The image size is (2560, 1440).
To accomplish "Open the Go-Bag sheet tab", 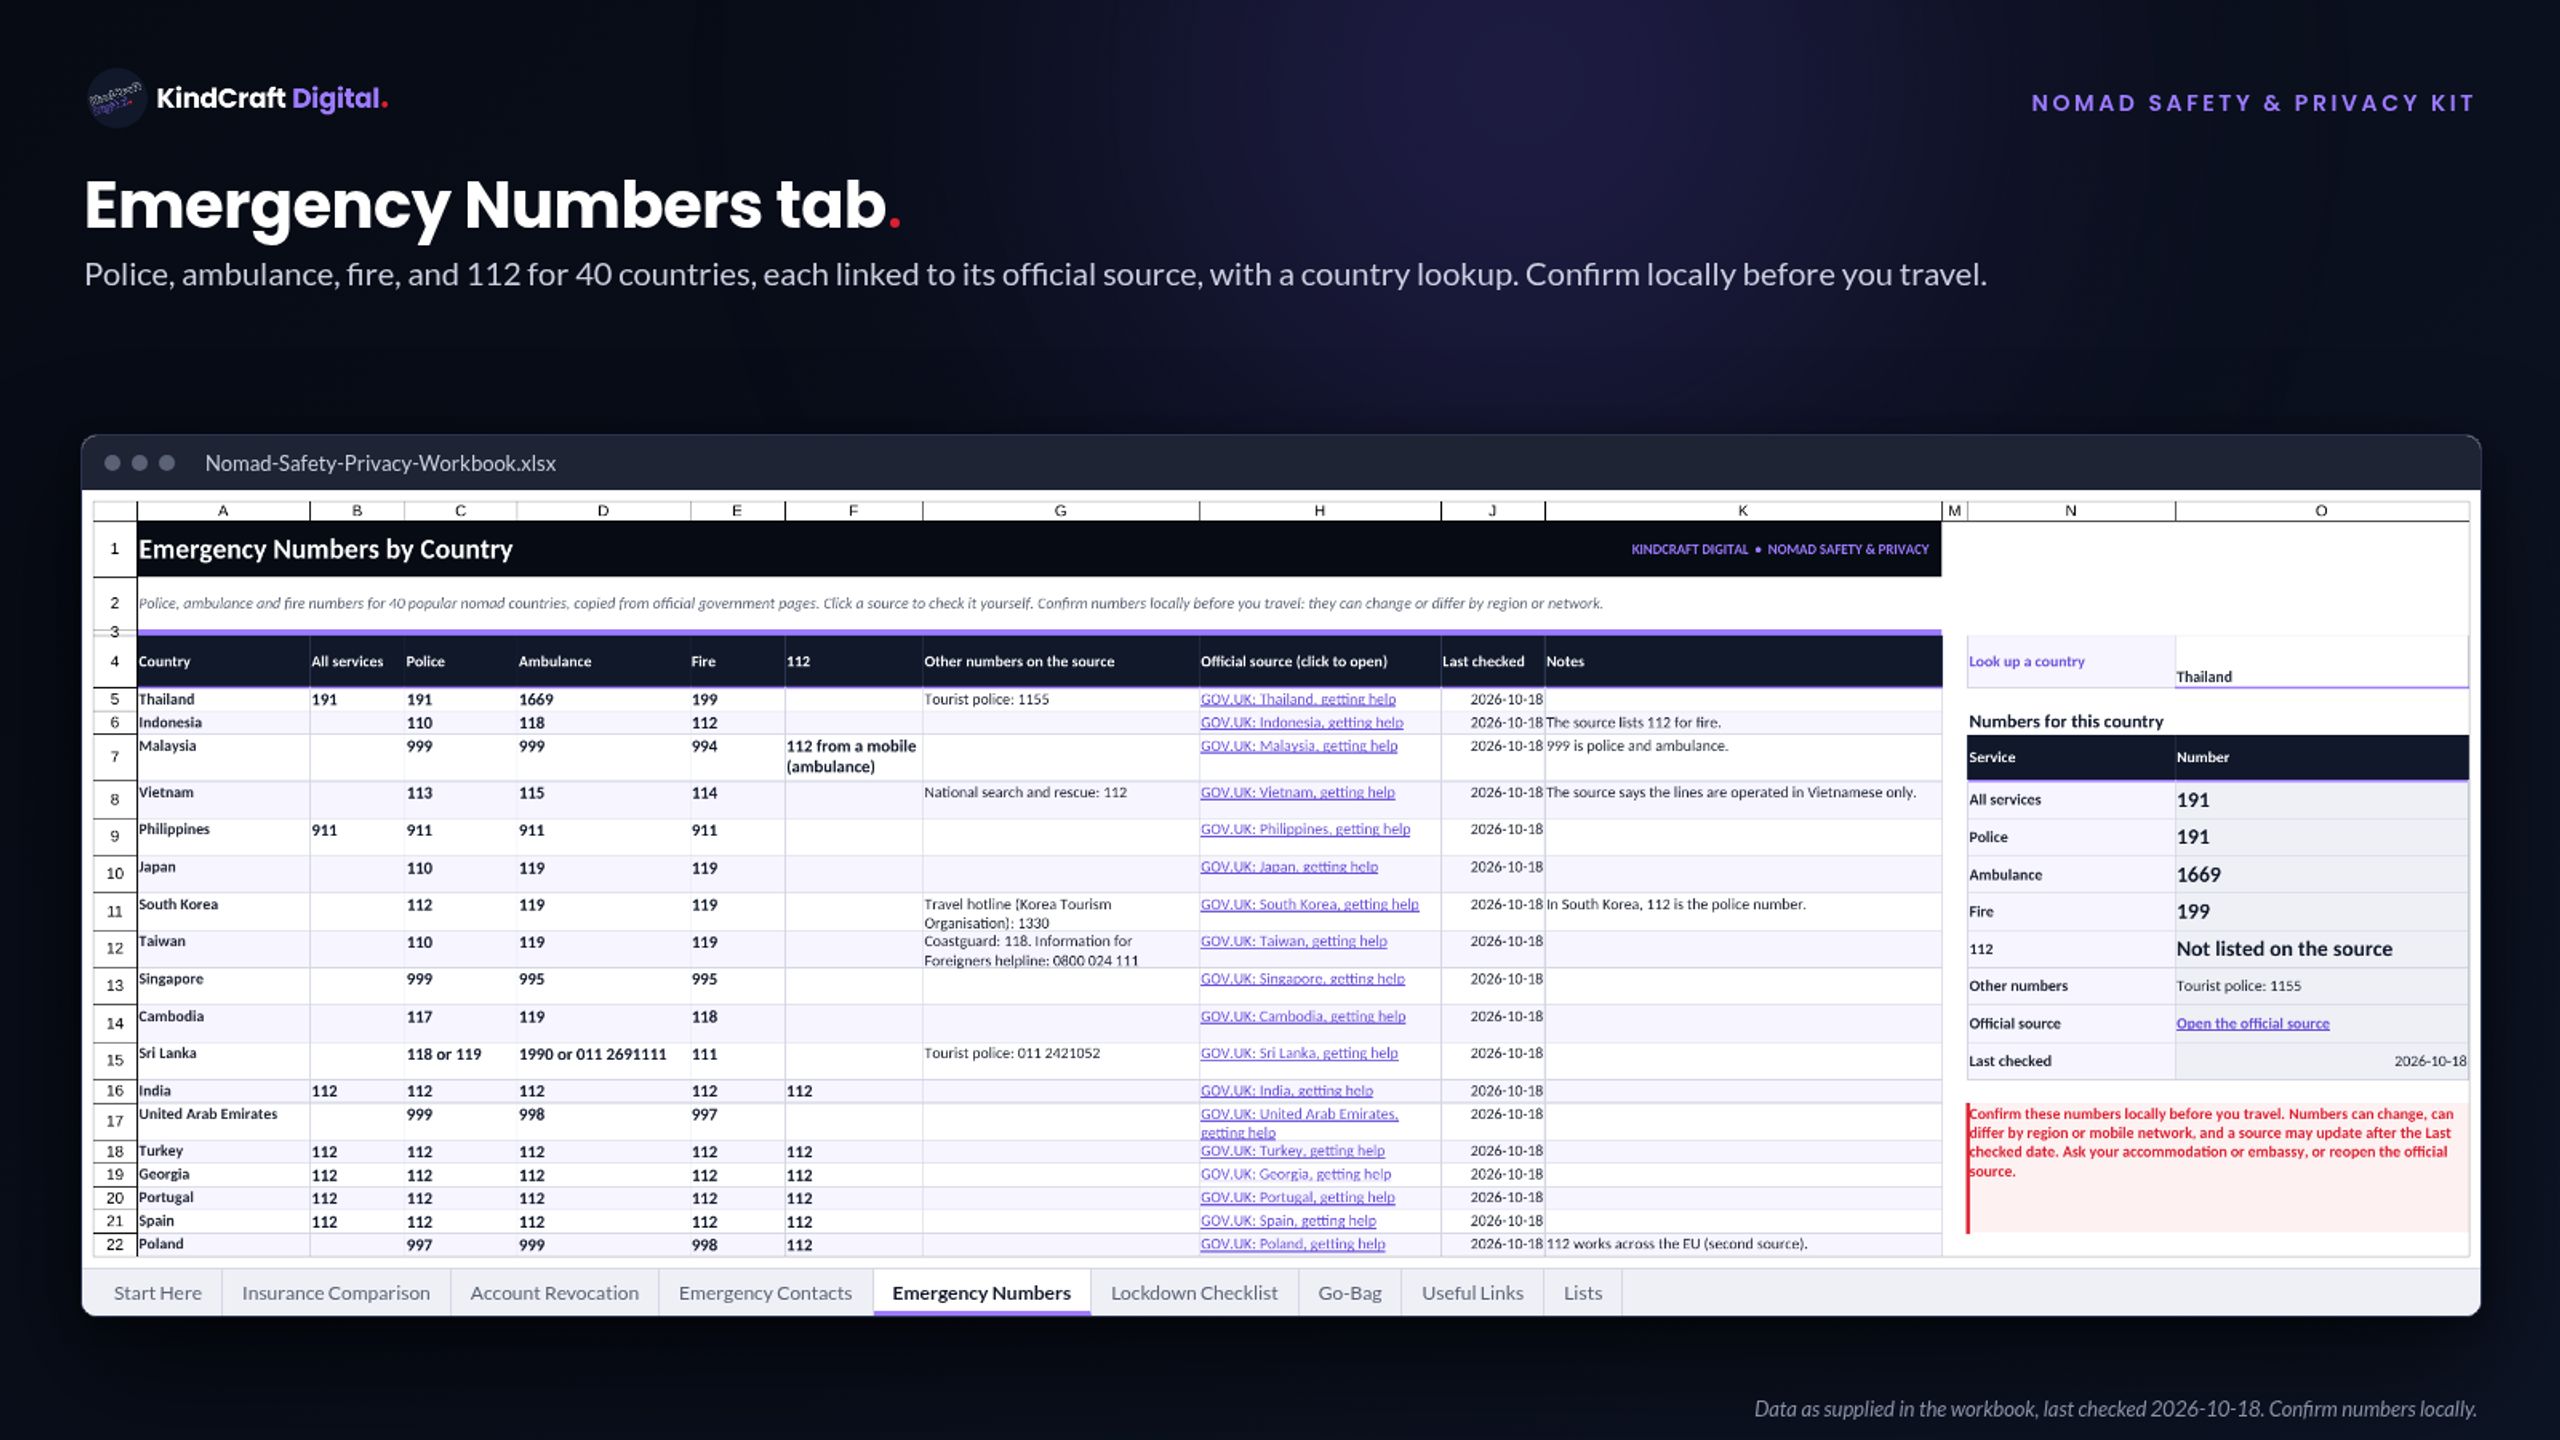I will 1349,1292.
